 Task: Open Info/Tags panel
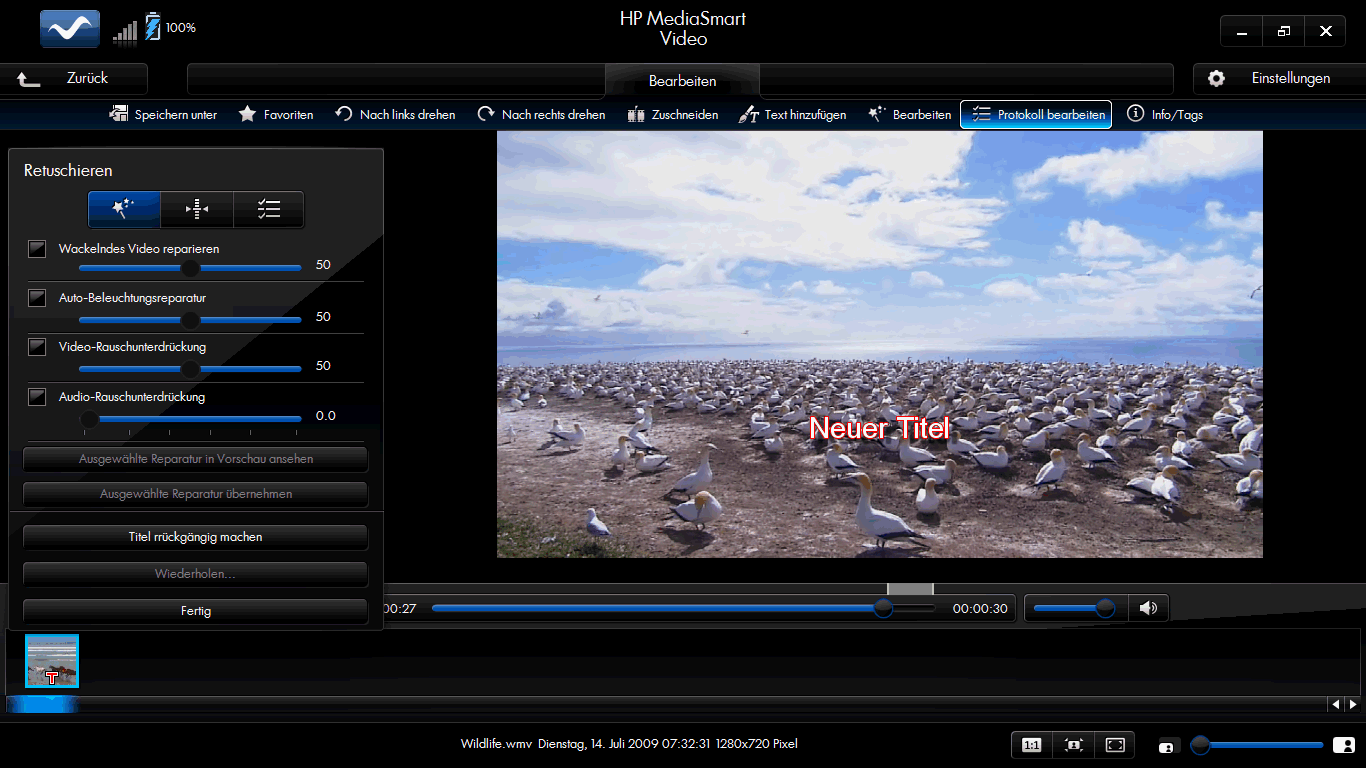coord(1165,114)
